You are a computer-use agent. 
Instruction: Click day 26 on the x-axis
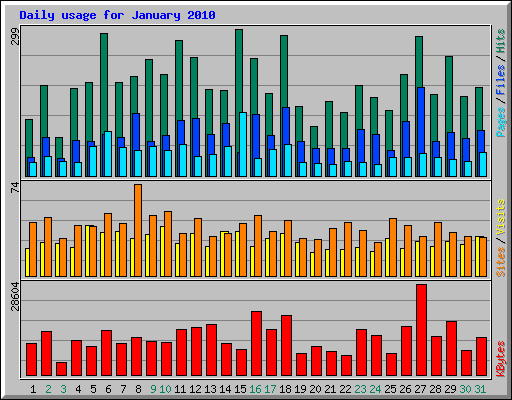(405, 389)
